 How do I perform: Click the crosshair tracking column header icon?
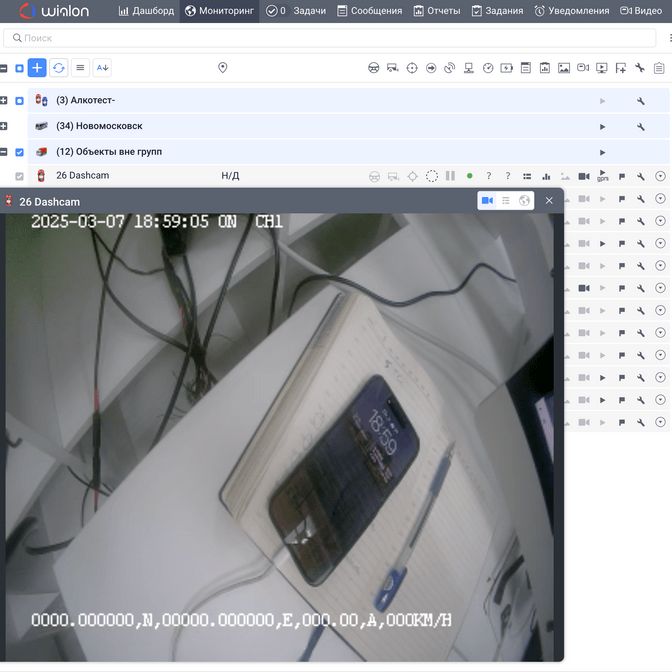pos(412,68)
